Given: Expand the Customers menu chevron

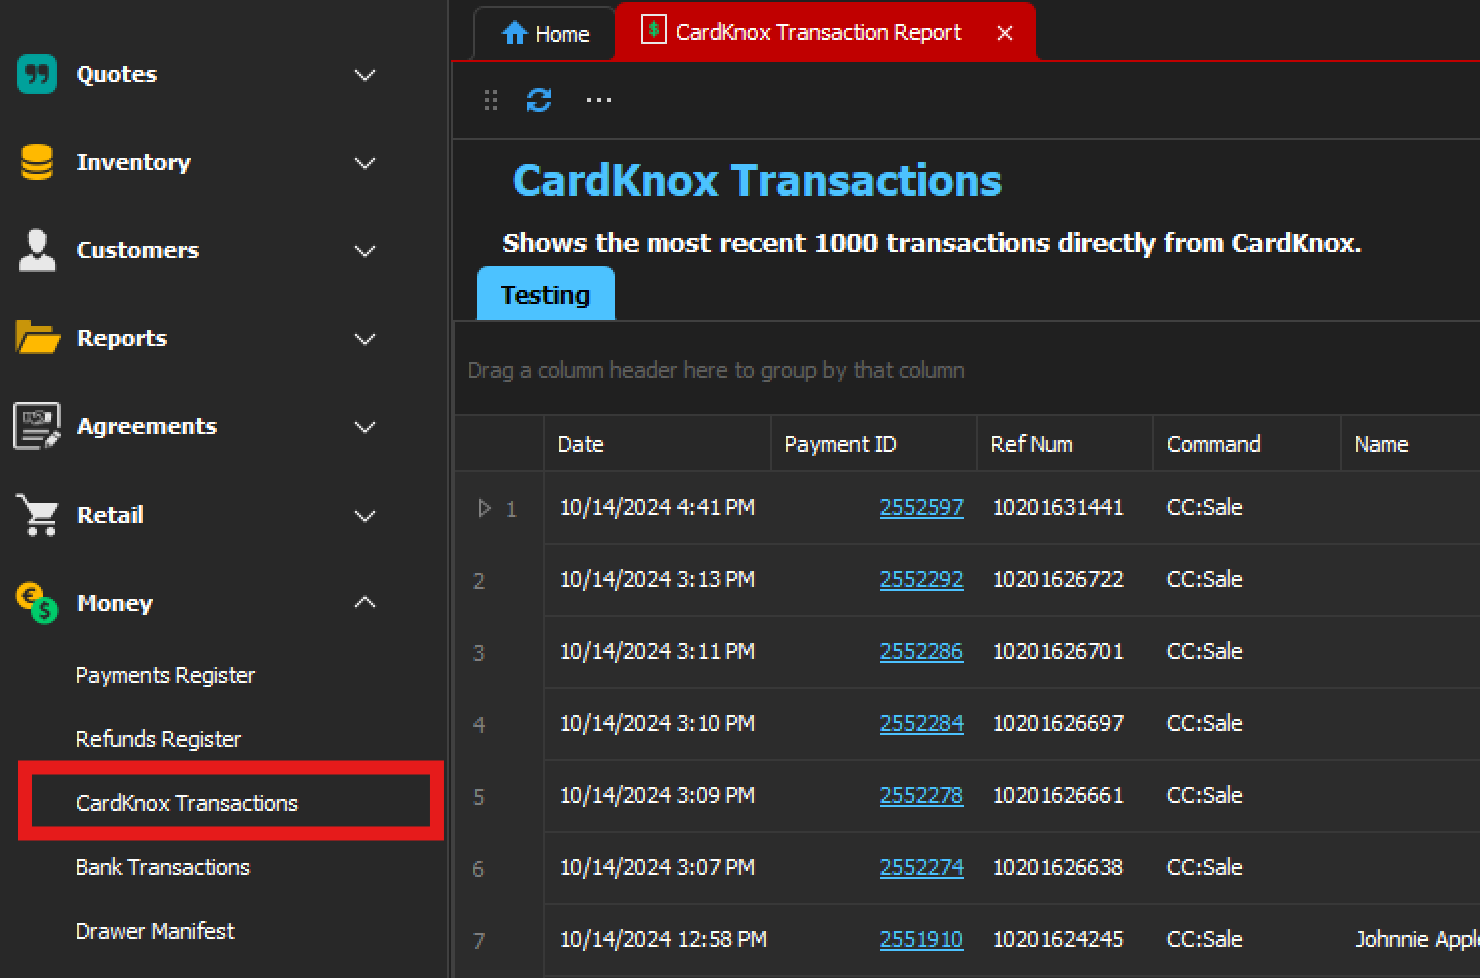Looking at the screenshot, I should pyautogui.click(x=365, y=251).
